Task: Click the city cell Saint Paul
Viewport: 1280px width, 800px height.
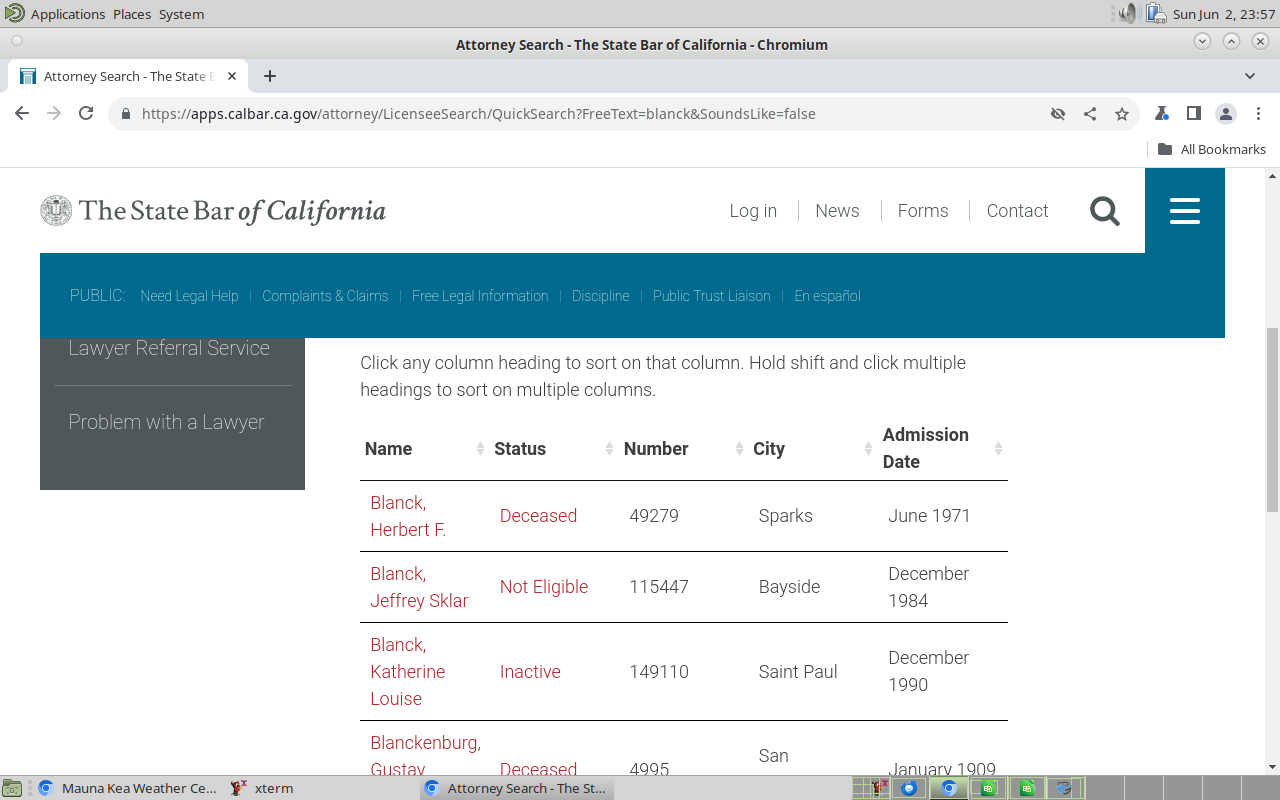Action: [x=798, y=672]
